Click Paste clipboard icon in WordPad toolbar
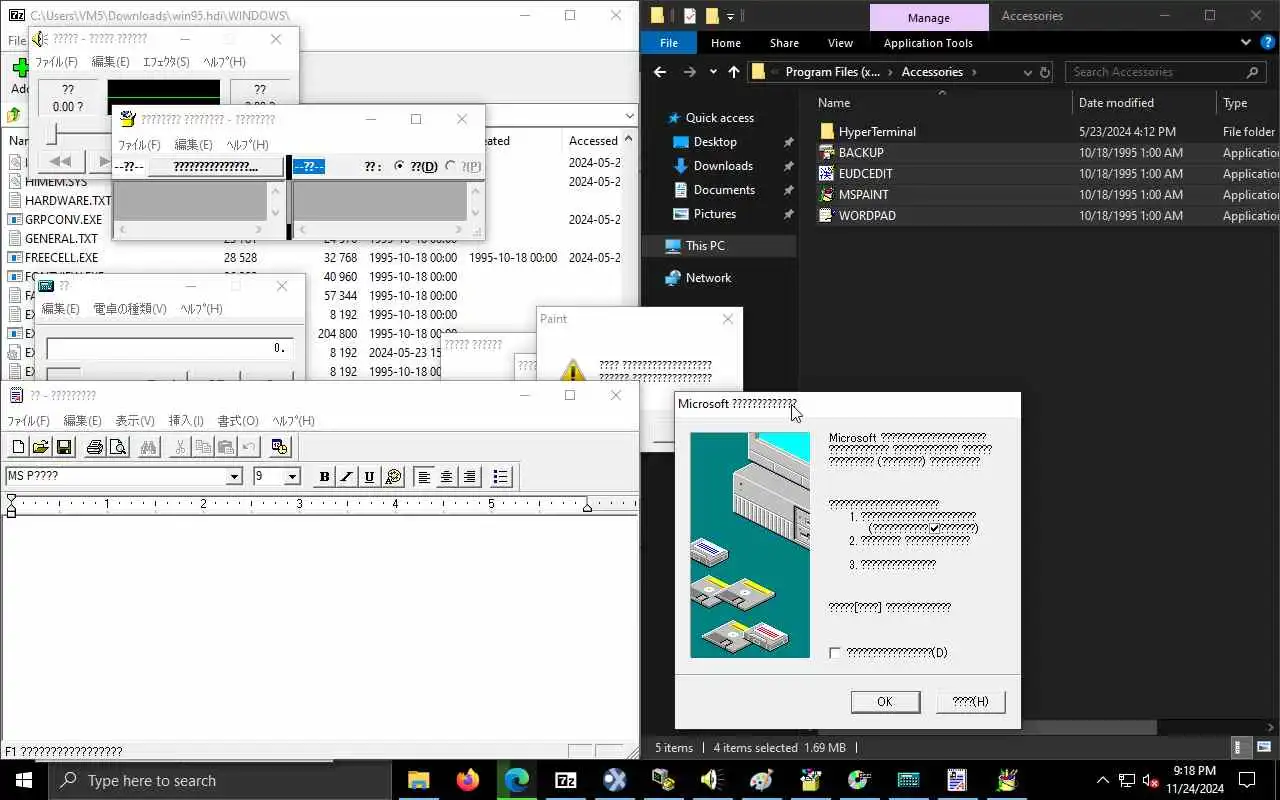The width and height of the screenshot is (1280, 800). [226, 447]
